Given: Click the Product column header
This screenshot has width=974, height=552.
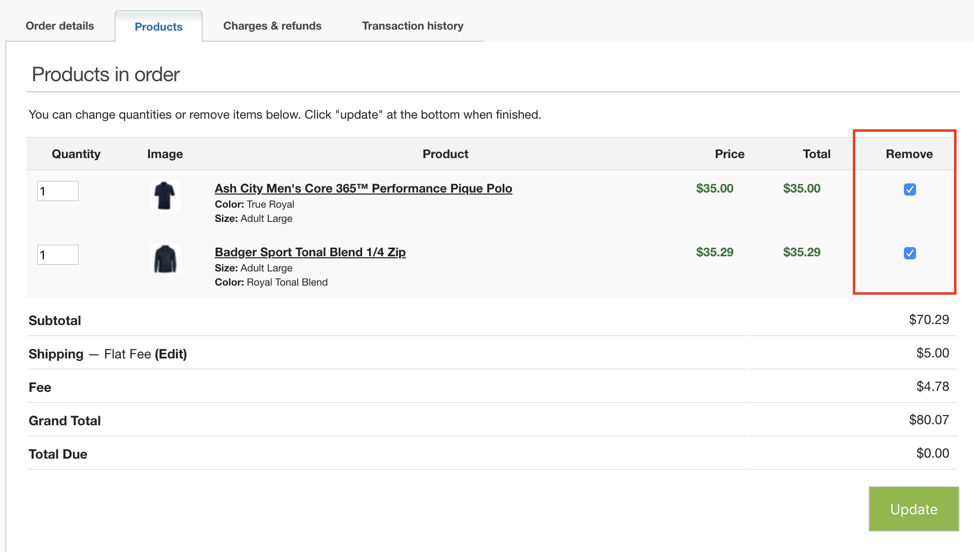Looking at the screenshot, I should tap(445, 154).
